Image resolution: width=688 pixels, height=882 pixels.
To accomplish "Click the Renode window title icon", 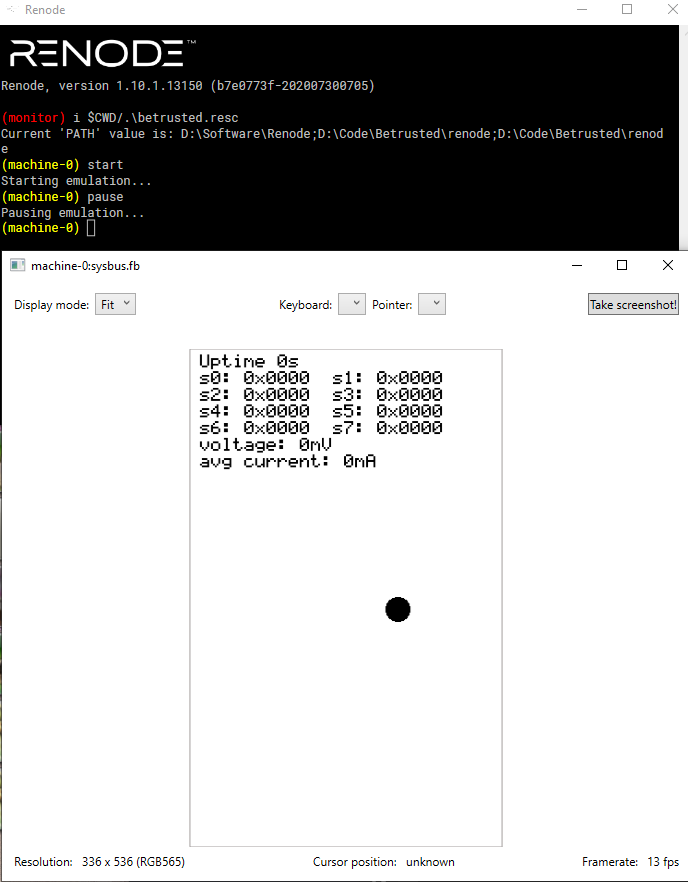I will 12,10.
